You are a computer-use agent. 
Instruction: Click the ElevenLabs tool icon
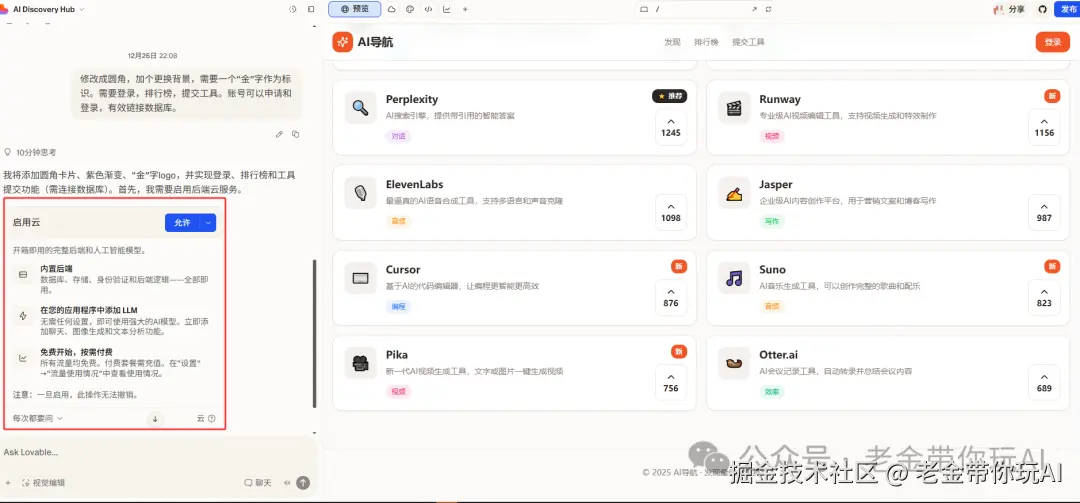tap(360, 193)
